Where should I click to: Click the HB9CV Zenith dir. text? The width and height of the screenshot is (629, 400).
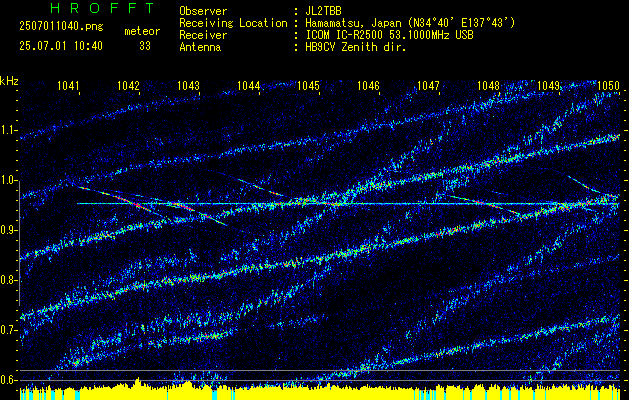pyautogui.click(x=356, y=47)
